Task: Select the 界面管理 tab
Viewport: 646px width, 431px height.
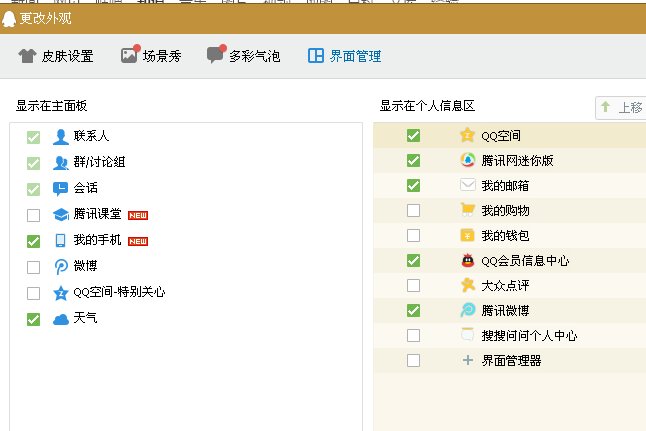Action: 344,56
